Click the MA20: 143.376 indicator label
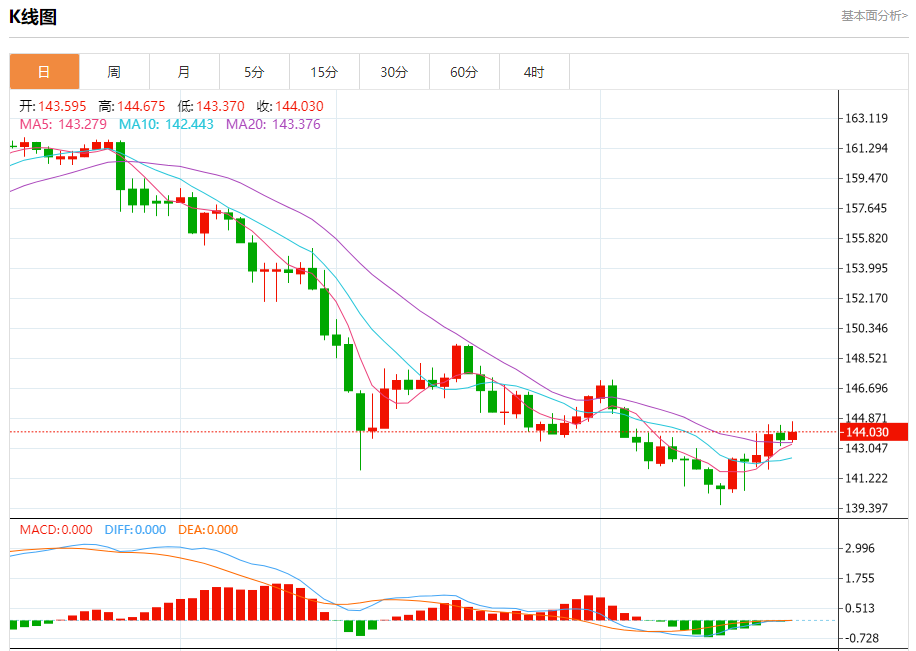Viewport: 916px width, 651px height. (273, 124)
